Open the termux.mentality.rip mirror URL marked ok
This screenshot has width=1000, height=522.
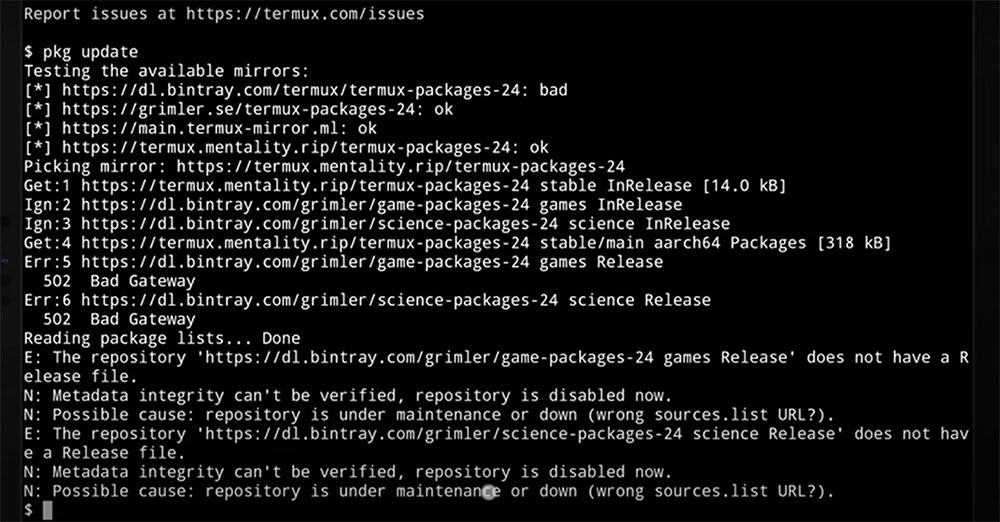286,147
